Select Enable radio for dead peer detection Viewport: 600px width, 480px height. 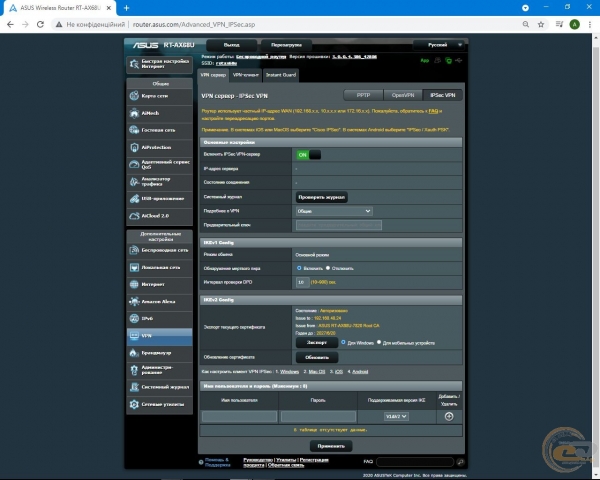point(299,268)
